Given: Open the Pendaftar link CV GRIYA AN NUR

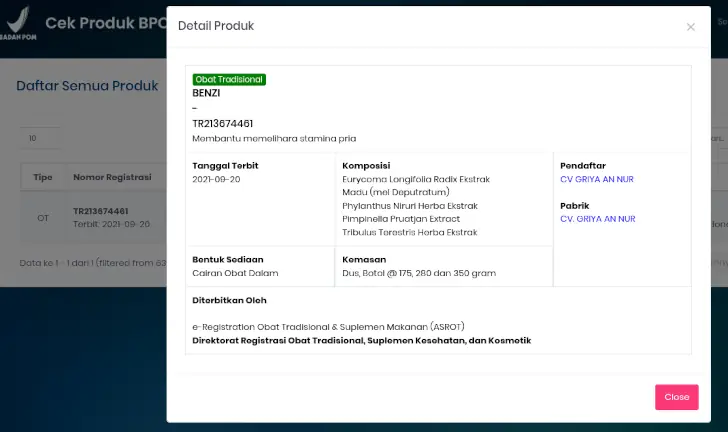Looking at the screenshot, I should (x=597, y=179).
